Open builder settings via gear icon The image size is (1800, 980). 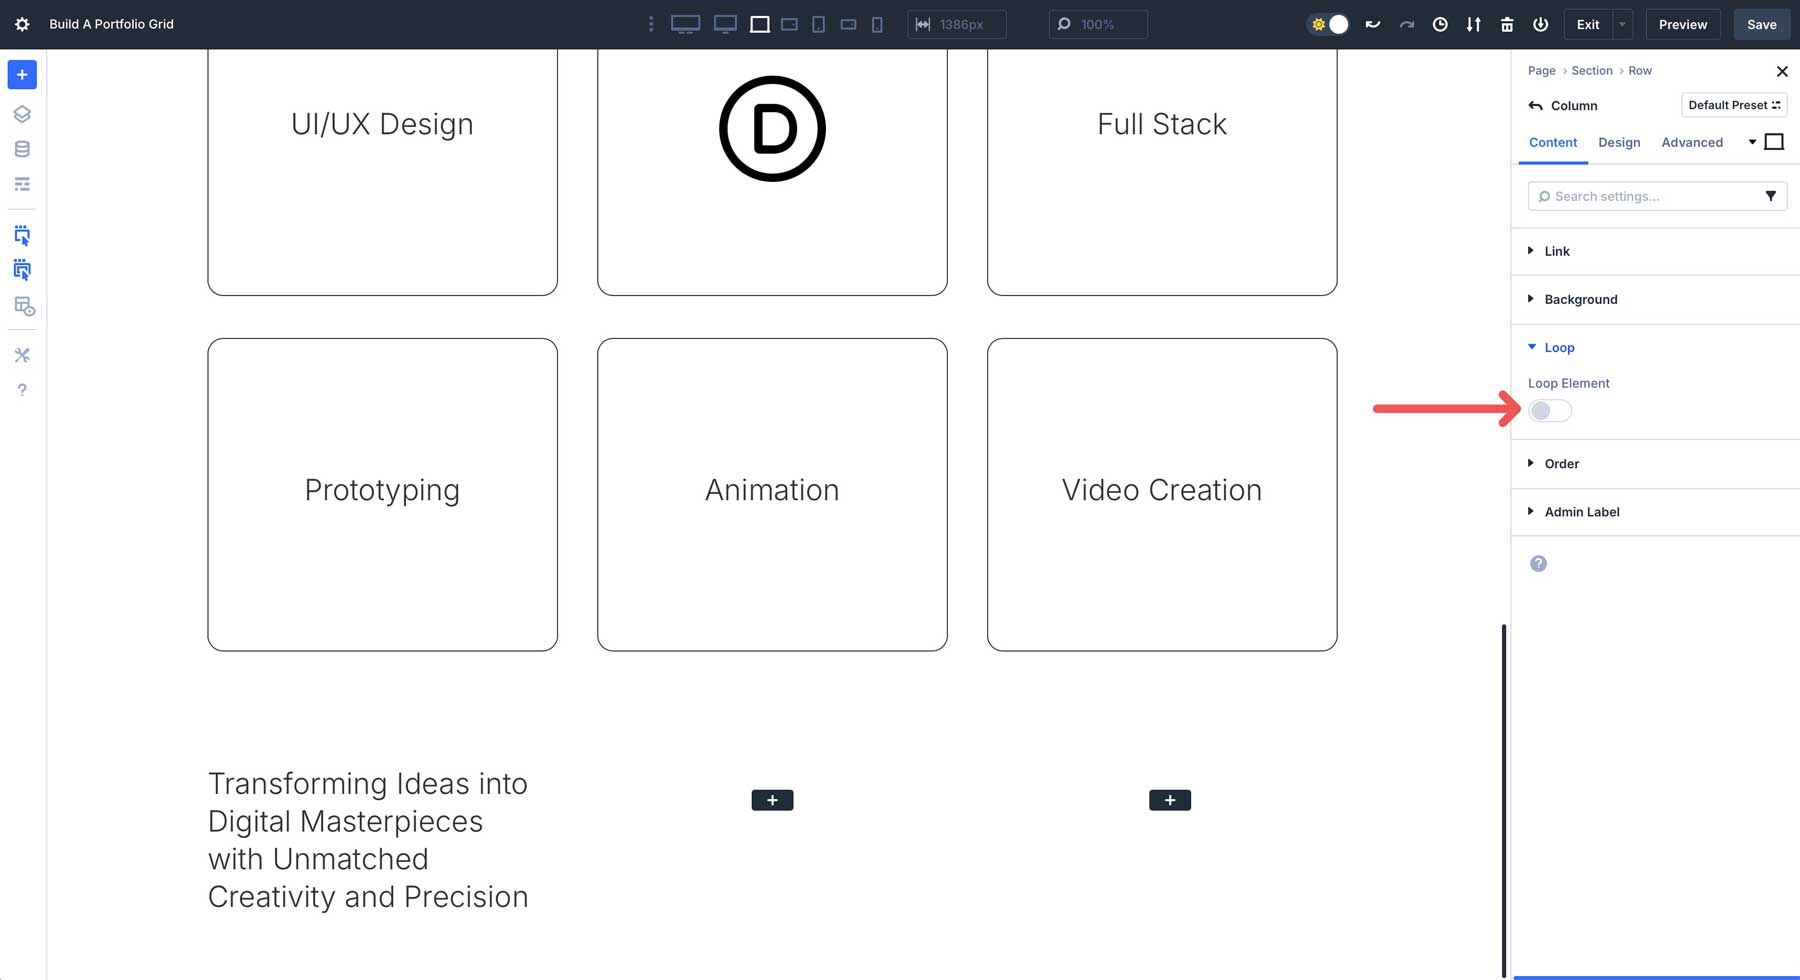coord(22,24)
